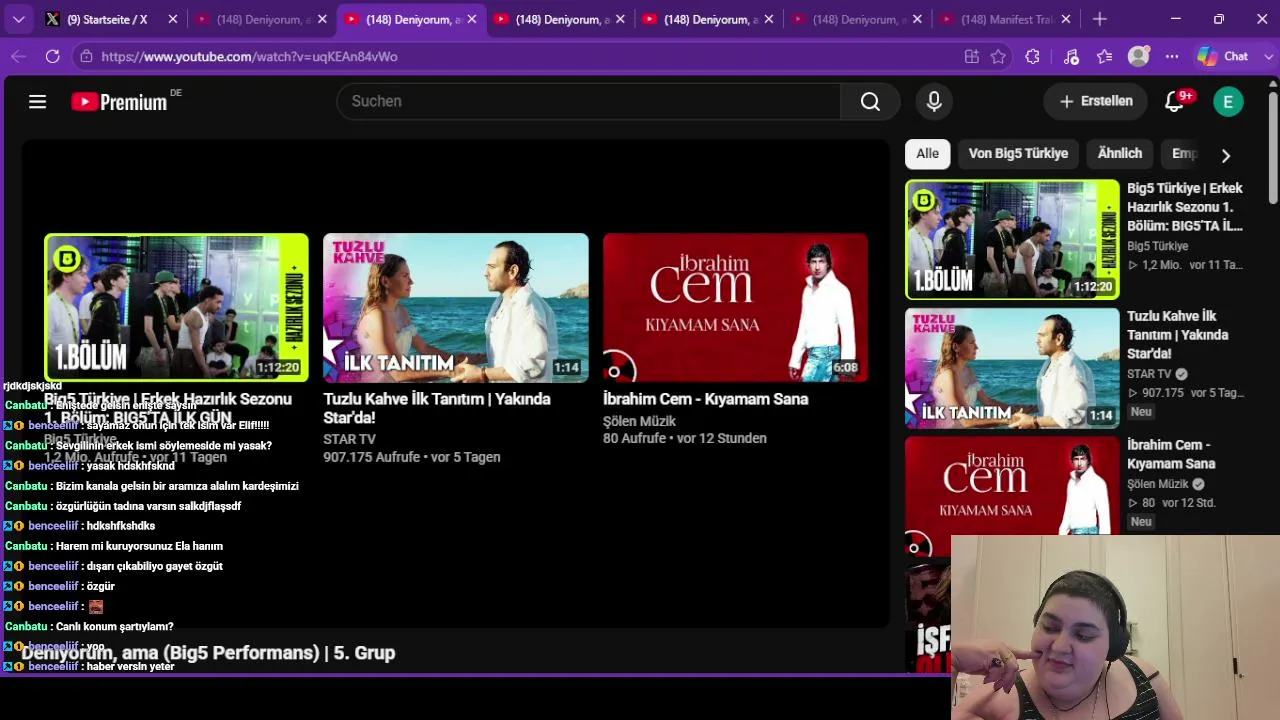The image size is (1280, 720).
Task: Click sidebar channel name Şölen Müzik
Action: (x=1158, y=484)
